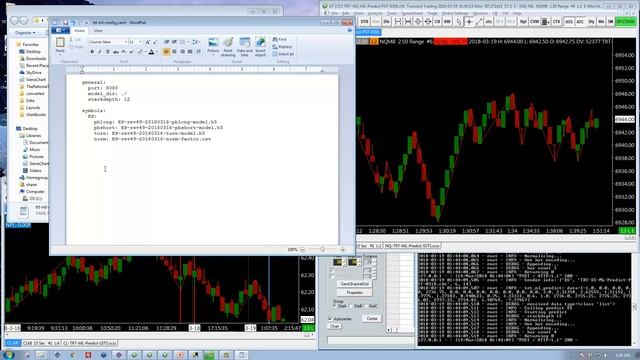Click CTV button in Sierra Chart toolbar
This screenshot has width=640, height=360.
click(x=556, y=22)
